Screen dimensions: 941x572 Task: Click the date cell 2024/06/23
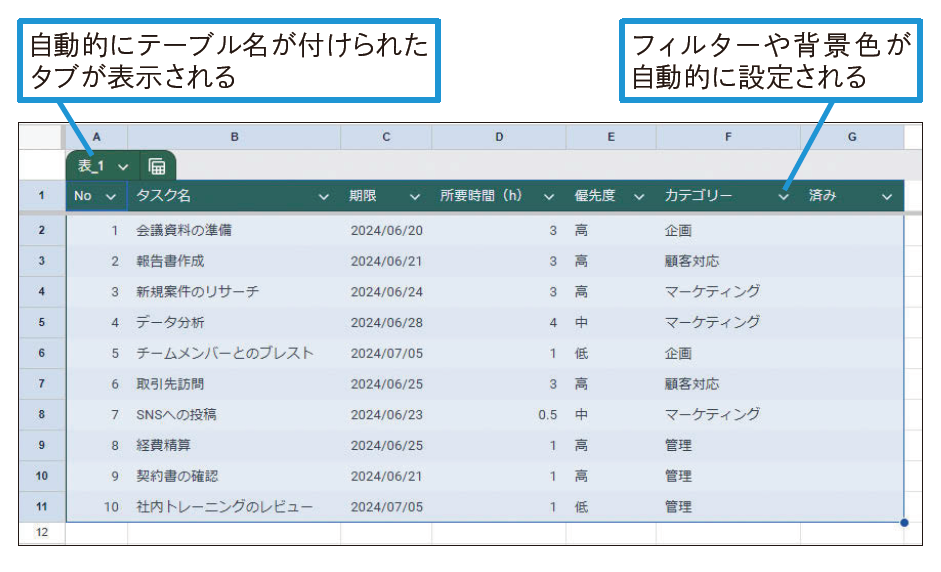(386, 415)
